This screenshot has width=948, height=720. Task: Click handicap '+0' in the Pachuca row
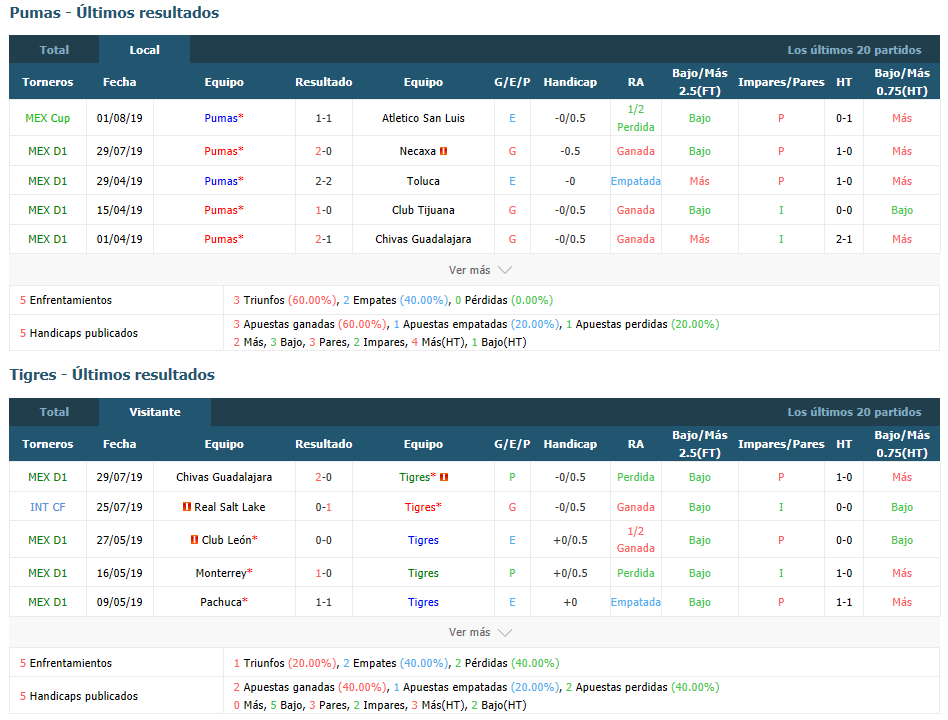tap(570, 602)
